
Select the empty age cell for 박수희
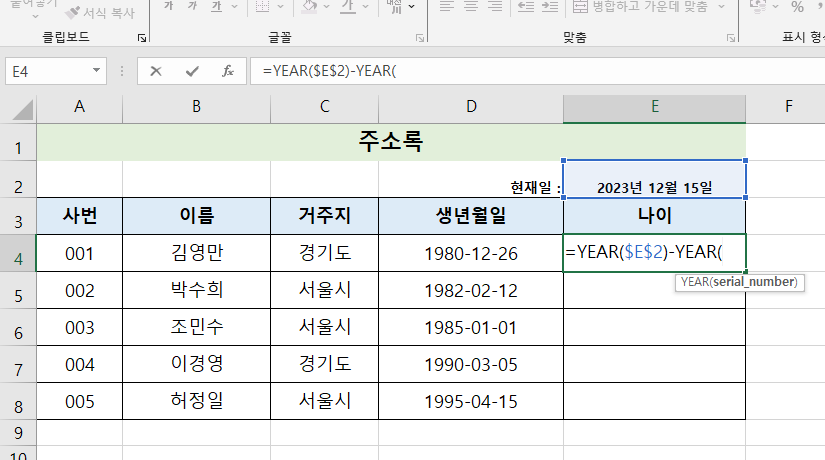655,291
